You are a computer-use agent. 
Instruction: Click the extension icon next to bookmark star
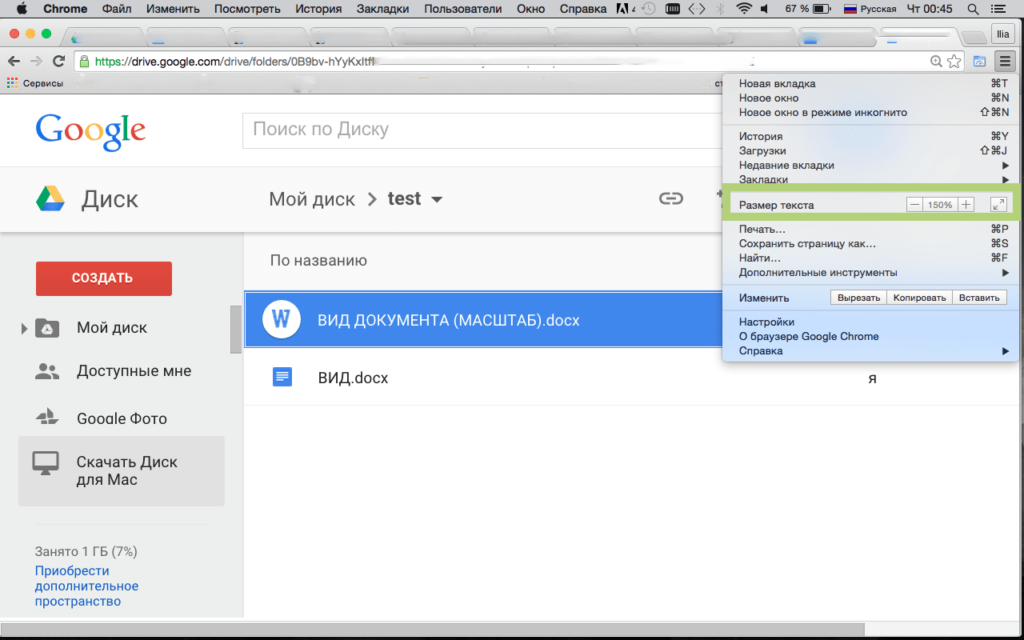click(x=979, y=61)
